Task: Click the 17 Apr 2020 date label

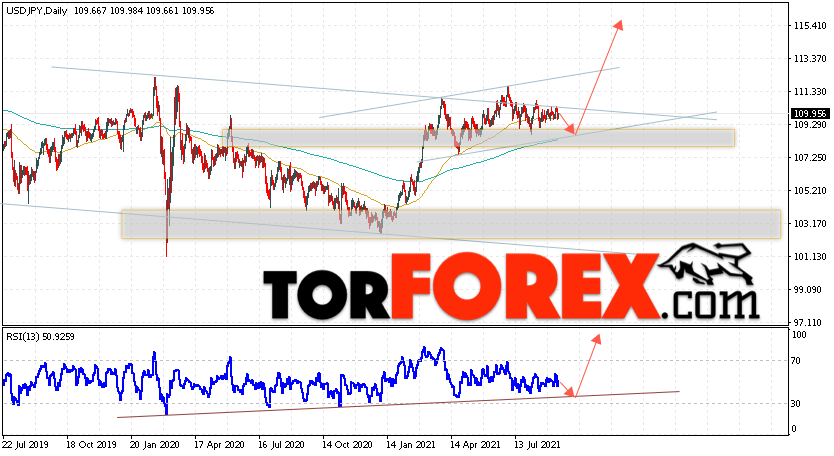Action: pos(219,444)
